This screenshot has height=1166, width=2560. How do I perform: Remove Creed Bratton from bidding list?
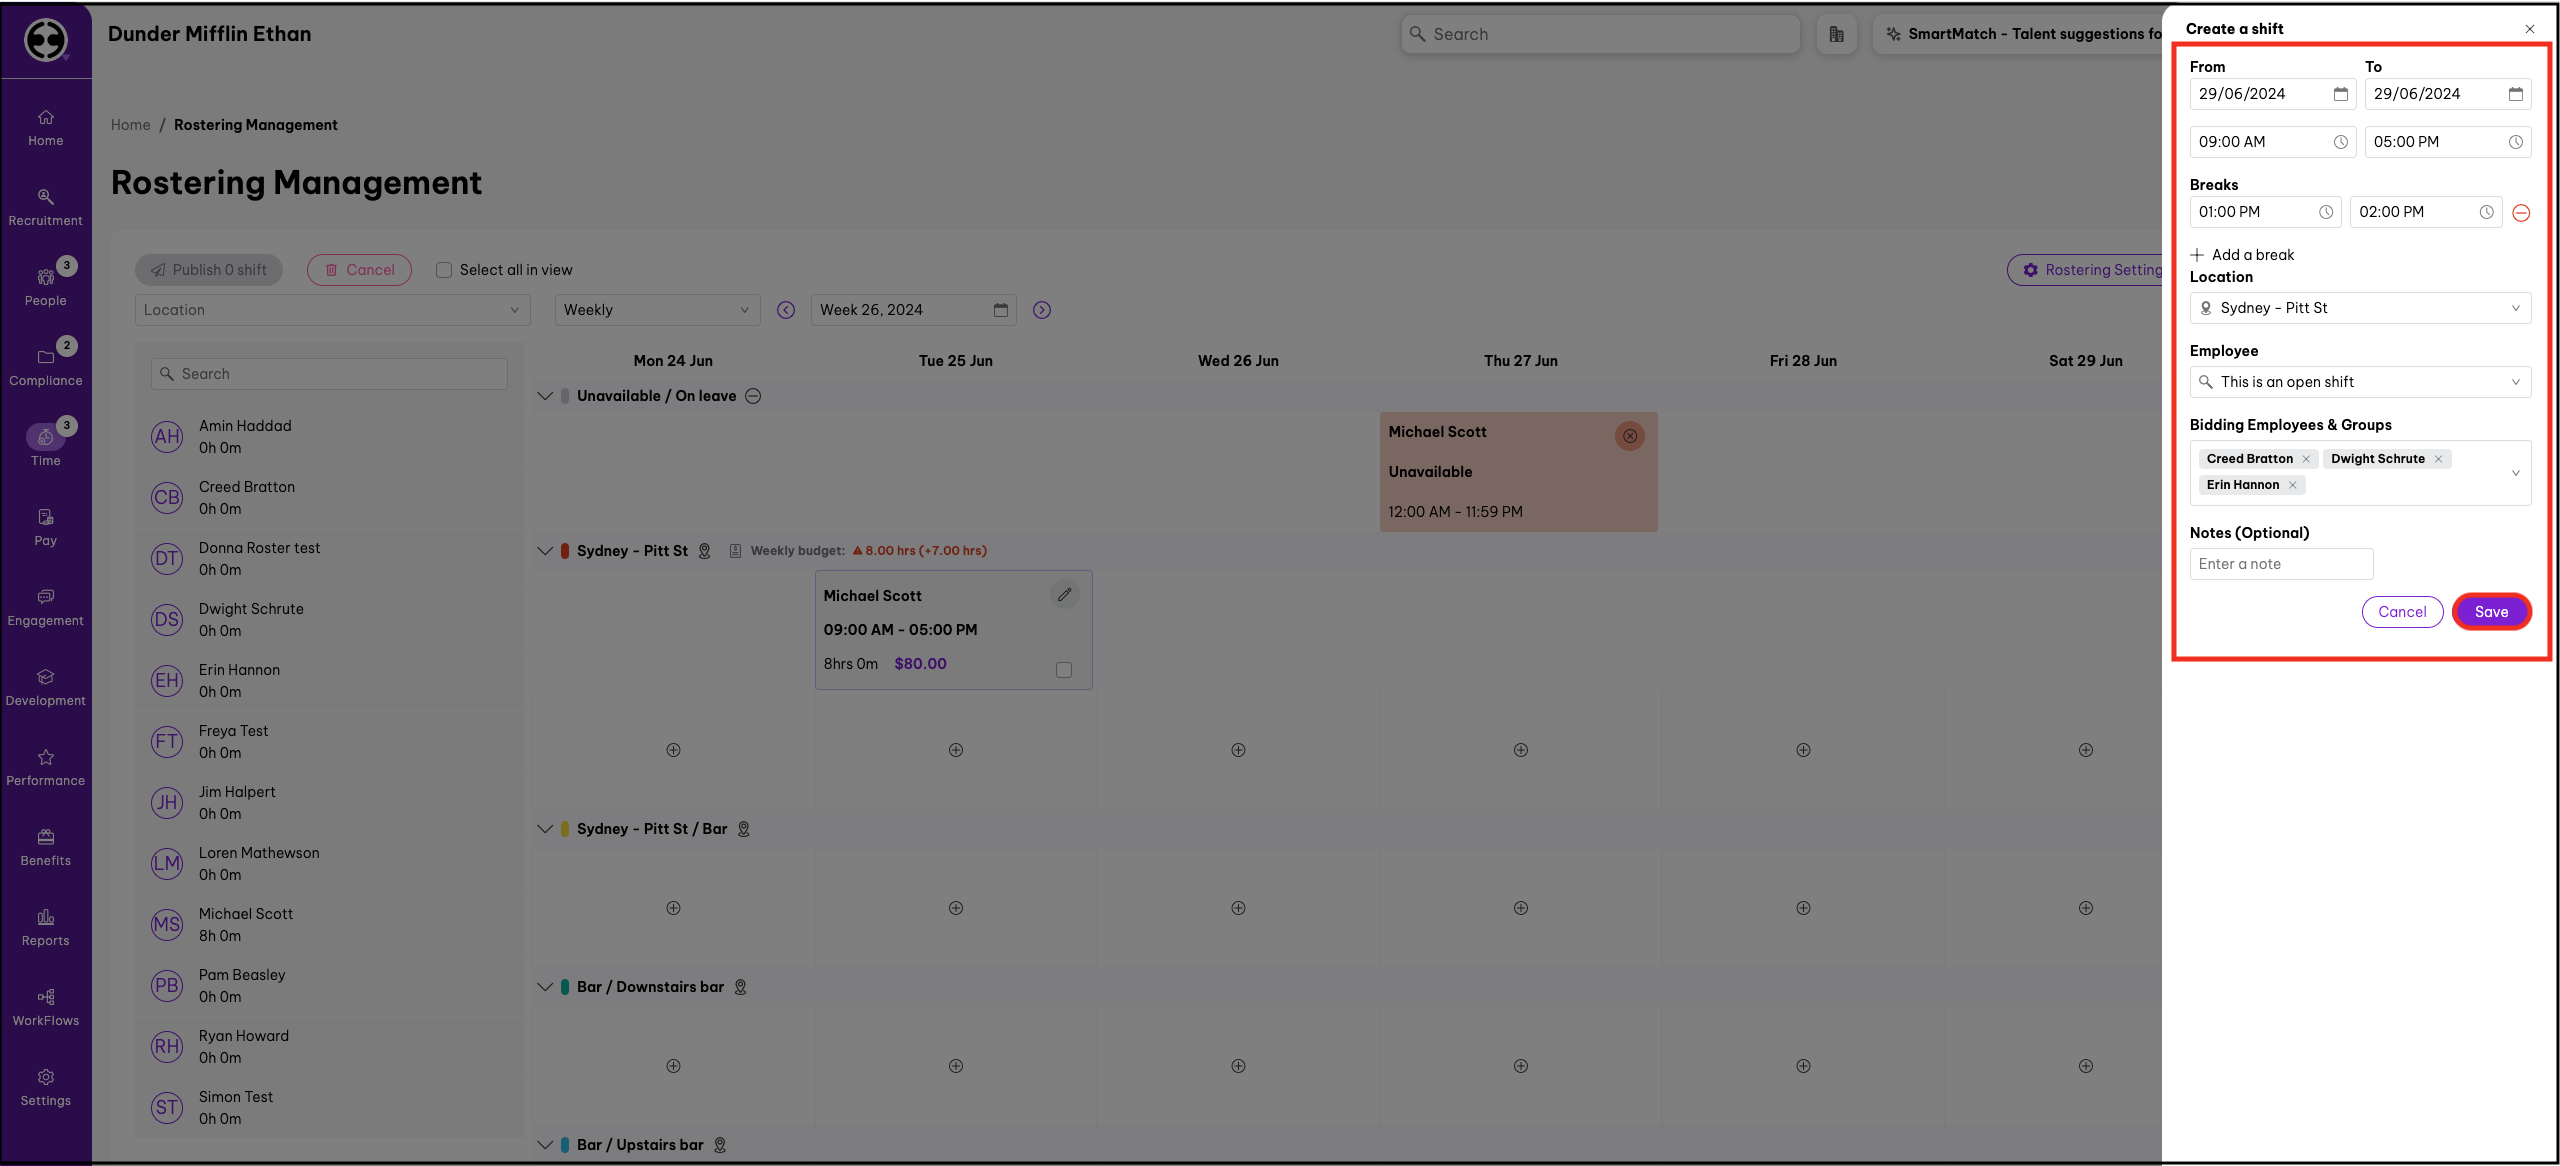pos(2306,459)
